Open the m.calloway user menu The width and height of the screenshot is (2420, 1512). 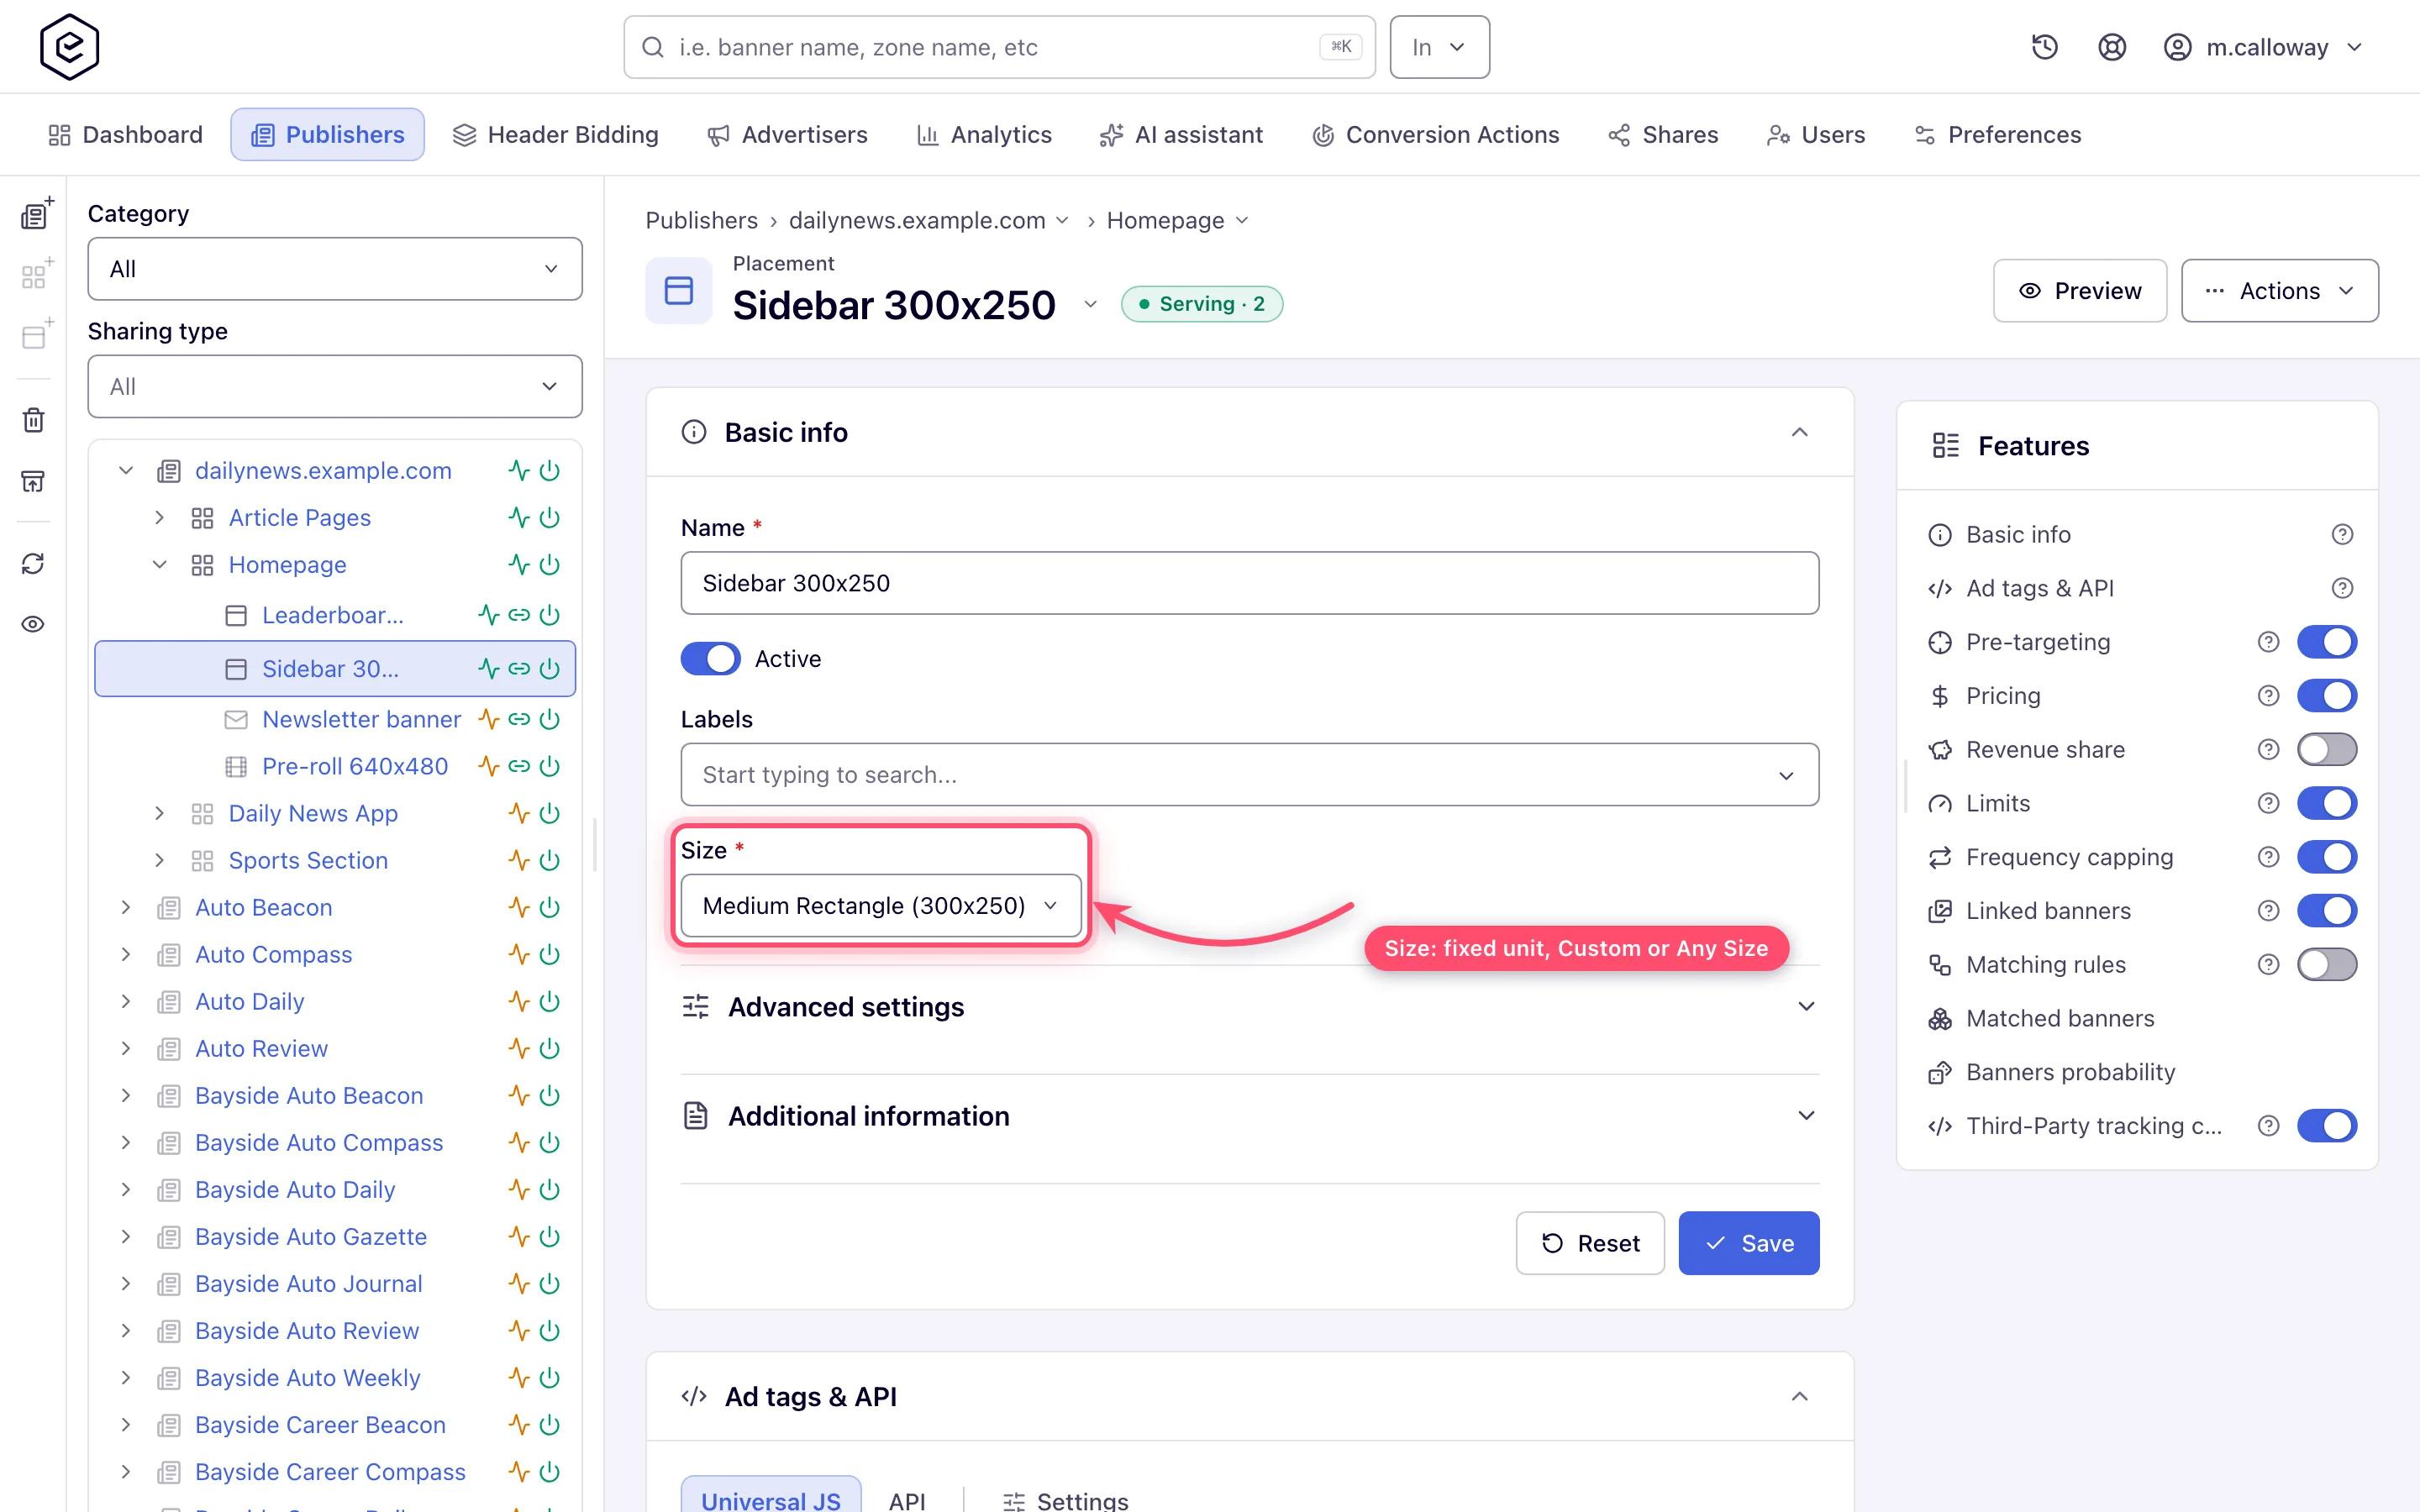(2264, 47)
